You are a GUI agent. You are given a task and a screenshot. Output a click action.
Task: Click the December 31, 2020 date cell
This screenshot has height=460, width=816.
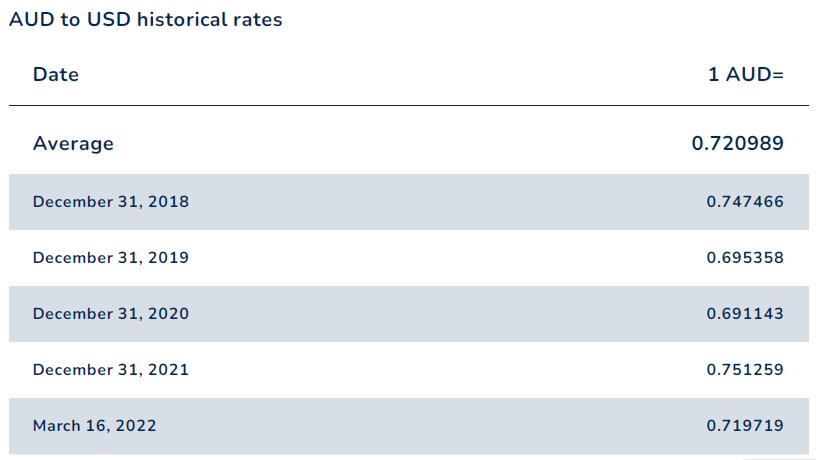[111, 314]
